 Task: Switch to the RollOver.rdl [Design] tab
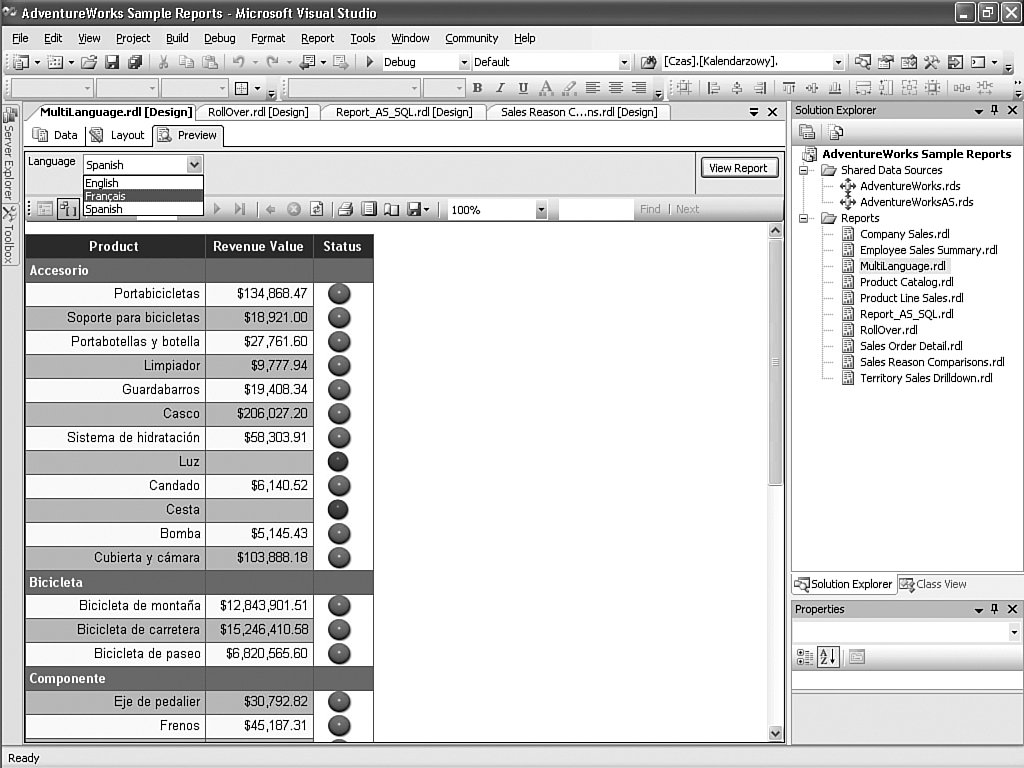pyautogui.click(x=258, y=112)
